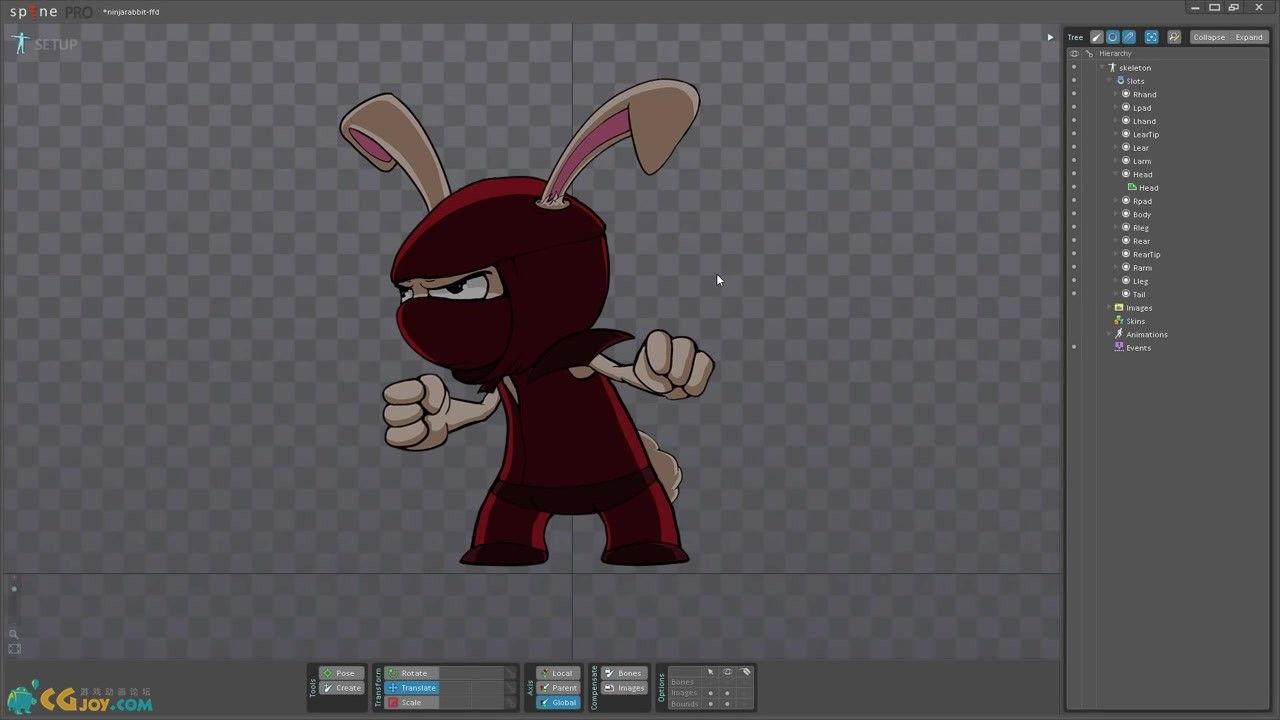Select the Head mesh attachment icon

click(x=1132, y=187)
